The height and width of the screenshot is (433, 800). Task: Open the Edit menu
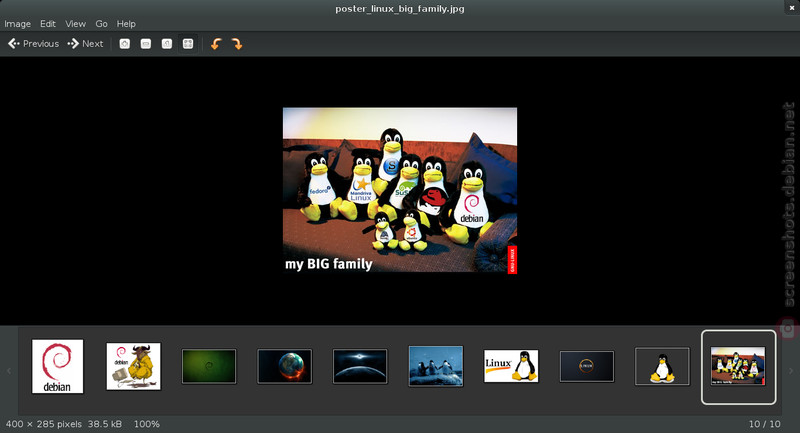48,23
